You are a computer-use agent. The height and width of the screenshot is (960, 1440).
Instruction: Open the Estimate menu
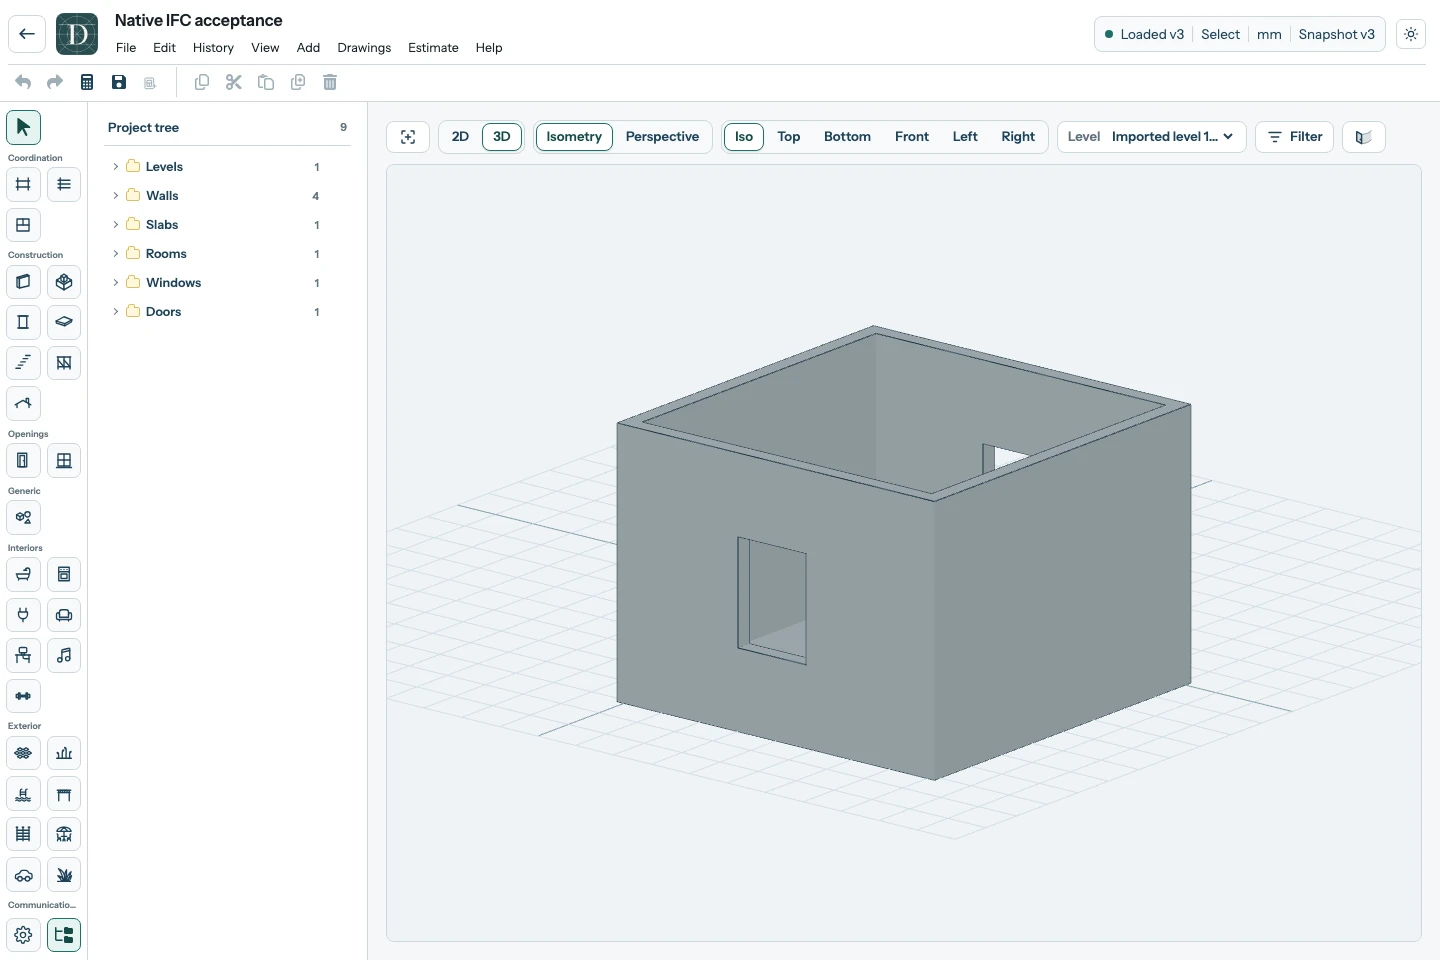click(x=433, y=48)
